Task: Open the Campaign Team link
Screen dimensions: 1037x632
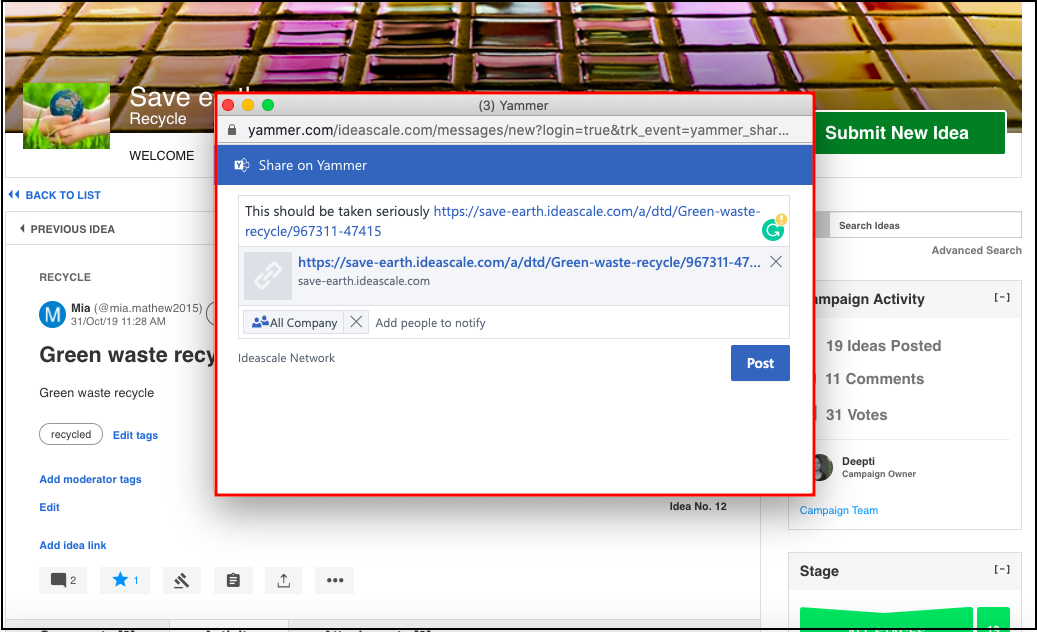Action: 839,510
